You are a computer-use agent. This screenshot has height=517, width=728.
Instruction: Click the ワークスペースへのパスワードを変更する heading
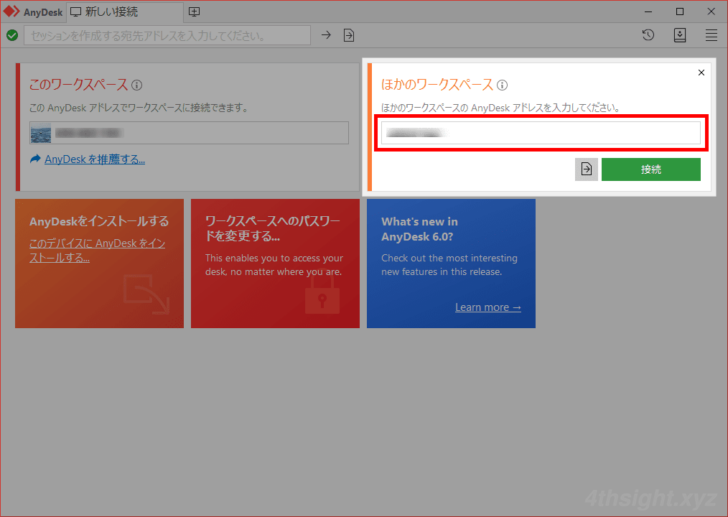pyautogui.click(x=273, y=228)
